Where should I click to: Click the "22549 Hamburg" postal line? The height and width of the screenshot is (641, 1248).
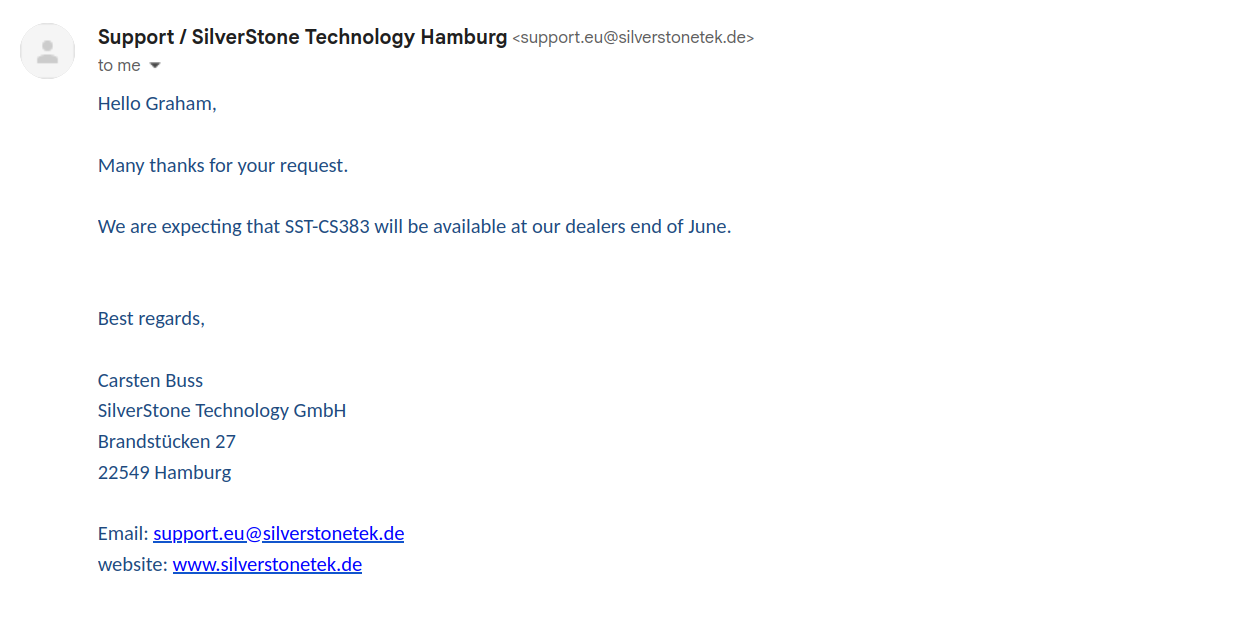coord(164,472)
